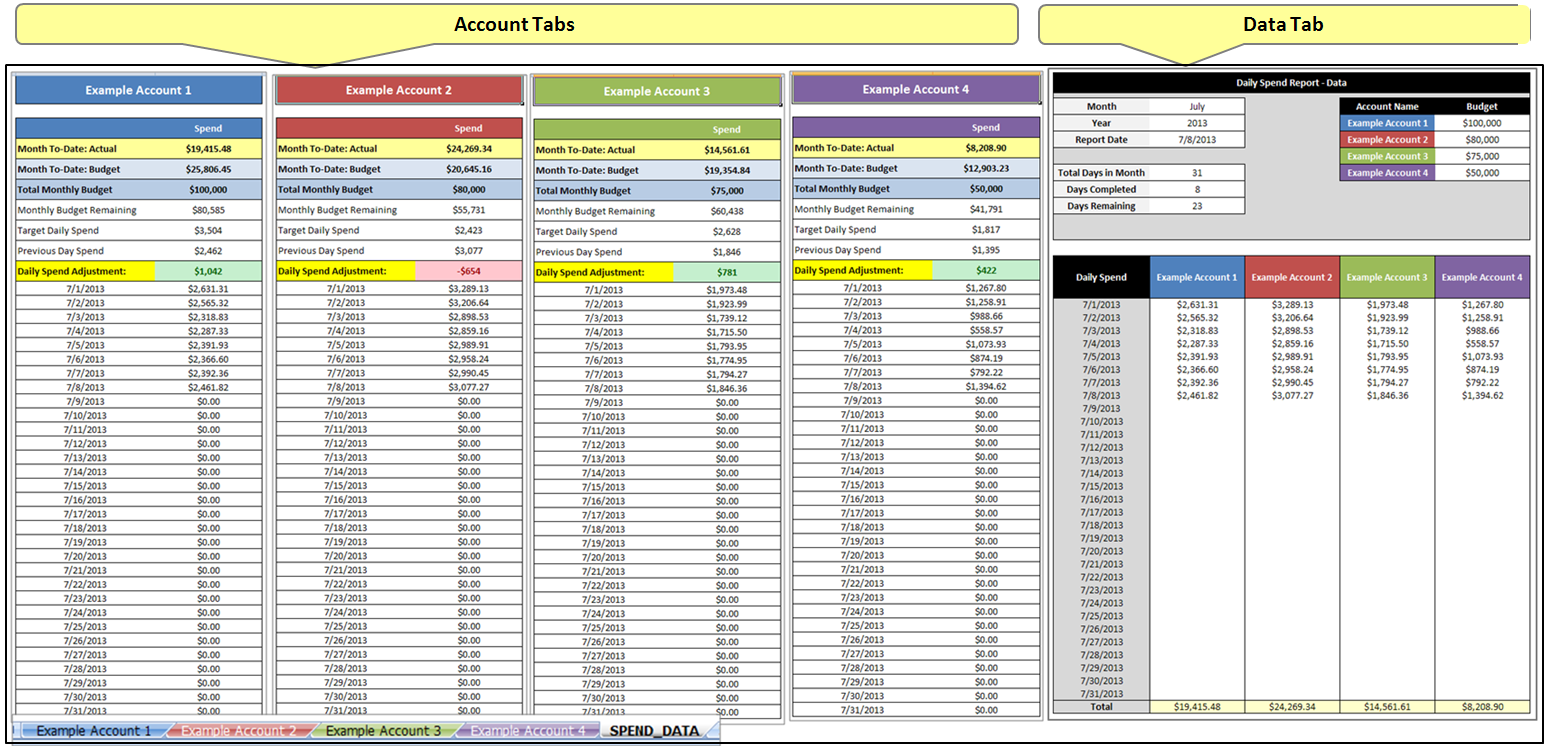
Task: Select $14,561.61 Month To-Date Actual in Account 3 panel
Action: click(x=726, y=150)
